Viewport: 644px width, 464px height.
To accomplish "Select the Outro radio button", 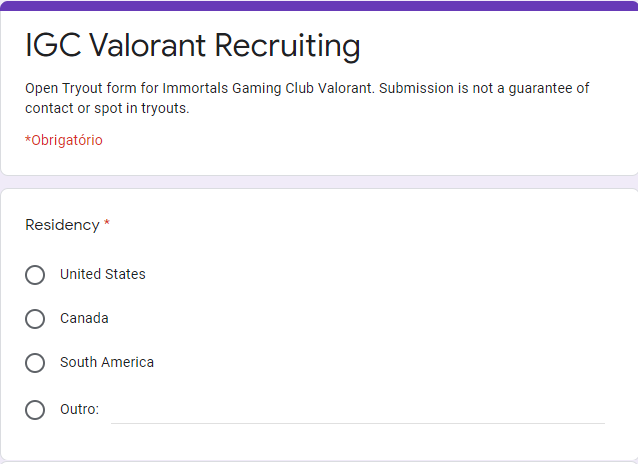I will (35, 409).
